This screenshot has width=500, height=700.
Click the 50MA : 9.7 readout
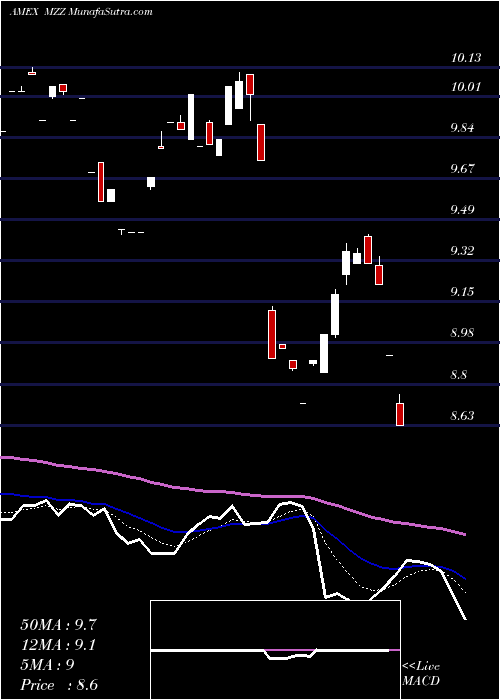click(58, 625)
